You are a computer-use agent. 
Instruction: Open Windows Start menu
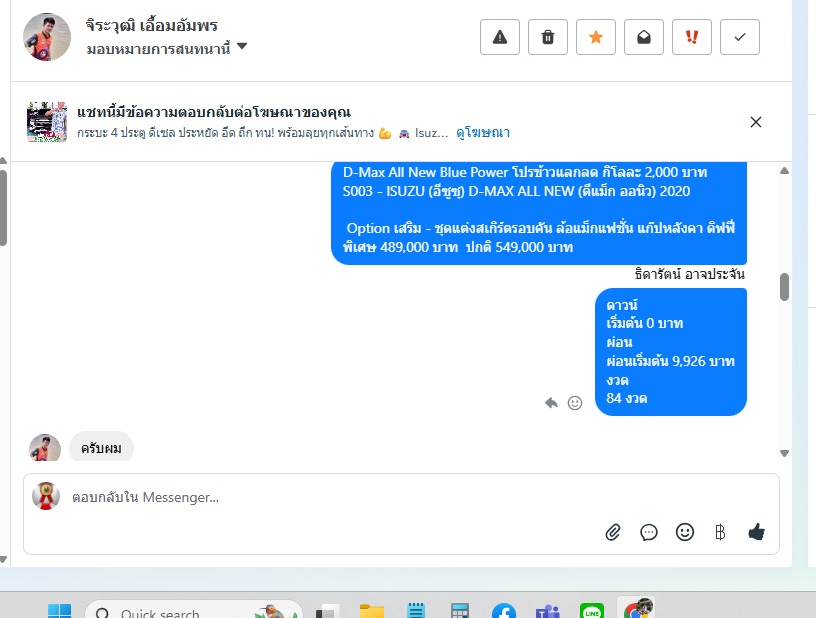click(x=59, y=611)
